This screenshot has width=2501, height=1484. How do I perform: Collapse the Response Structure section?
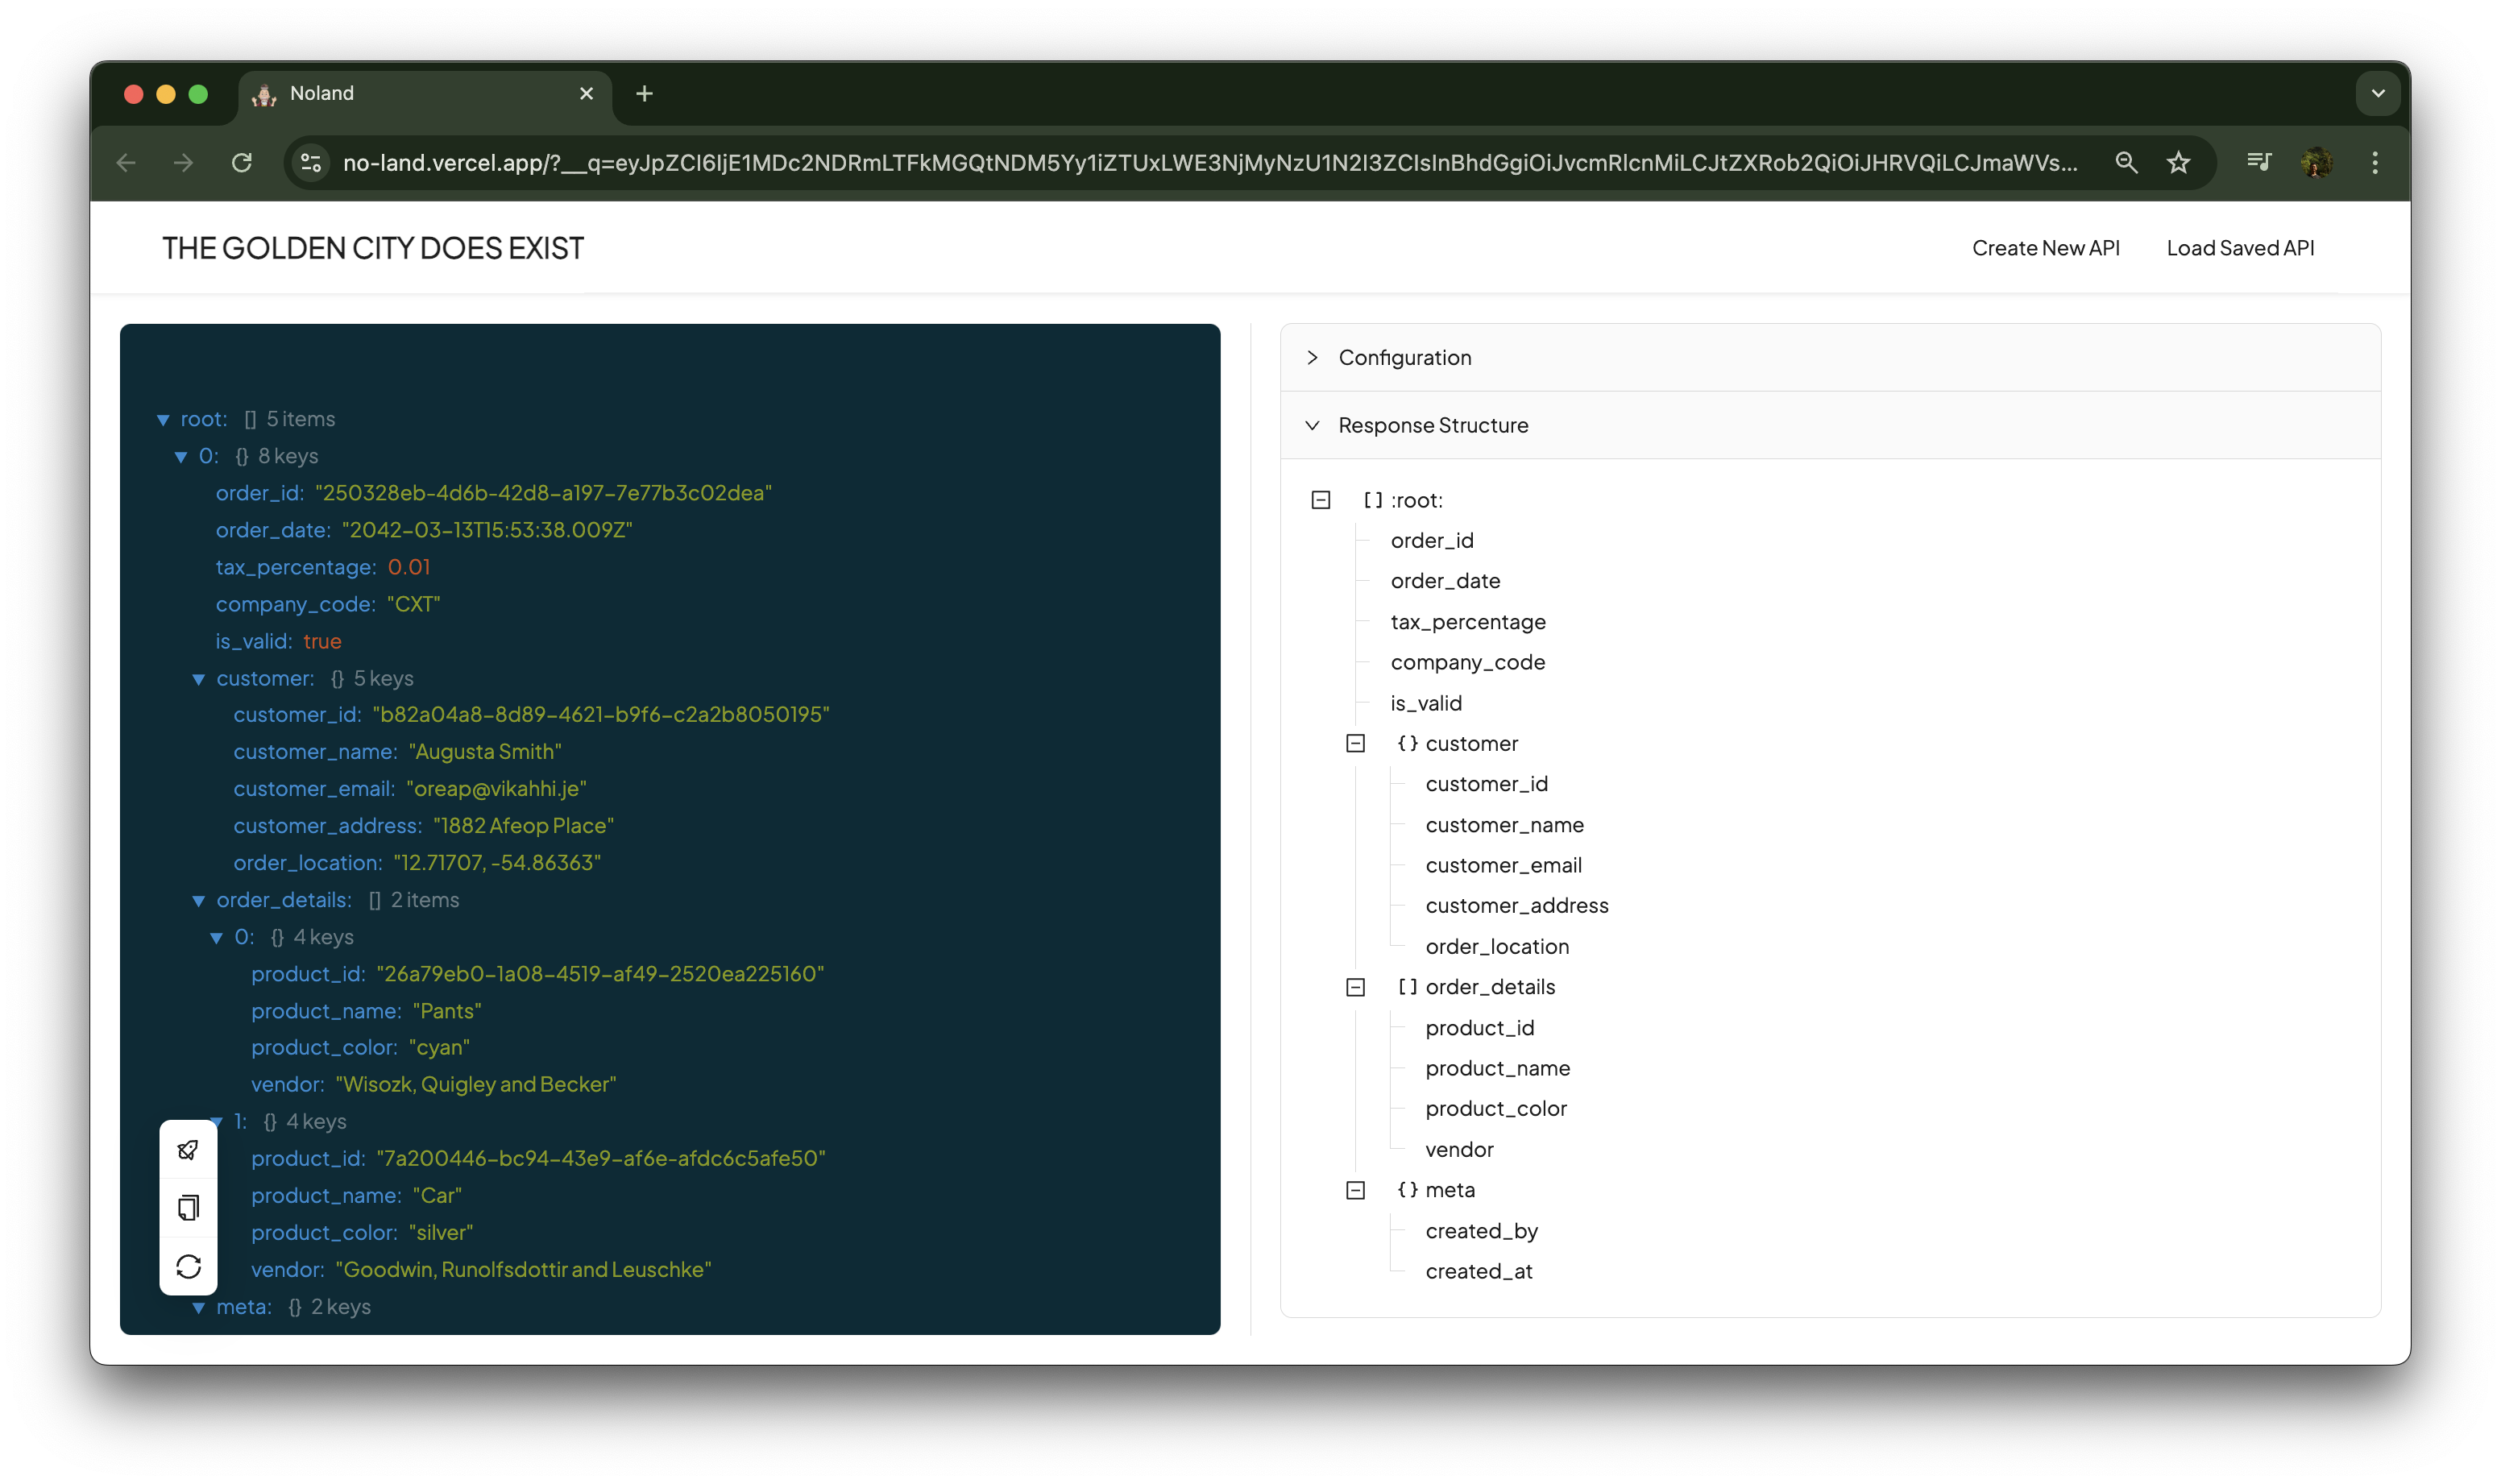click(x=1432, y=425)
